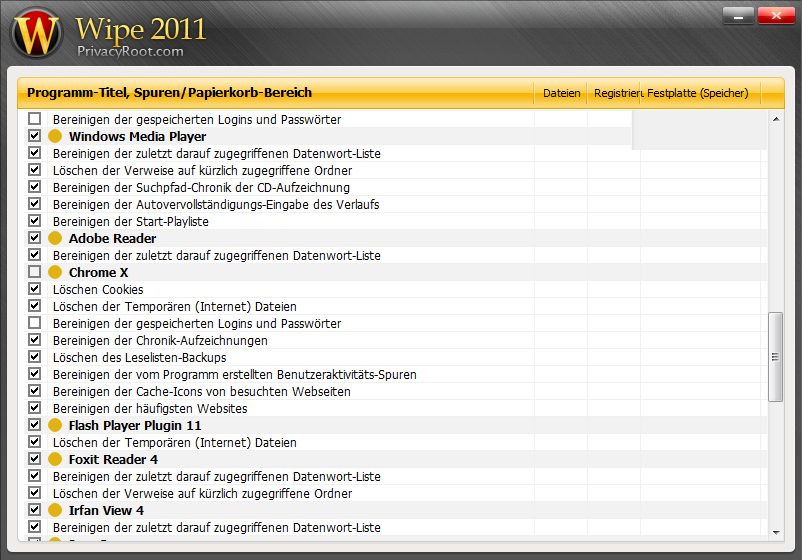Image resolution: width=802 pixels, height=560 pixels.
Task: Click the Wipe 2011 W logo icon
Action: tap(36, 33)
